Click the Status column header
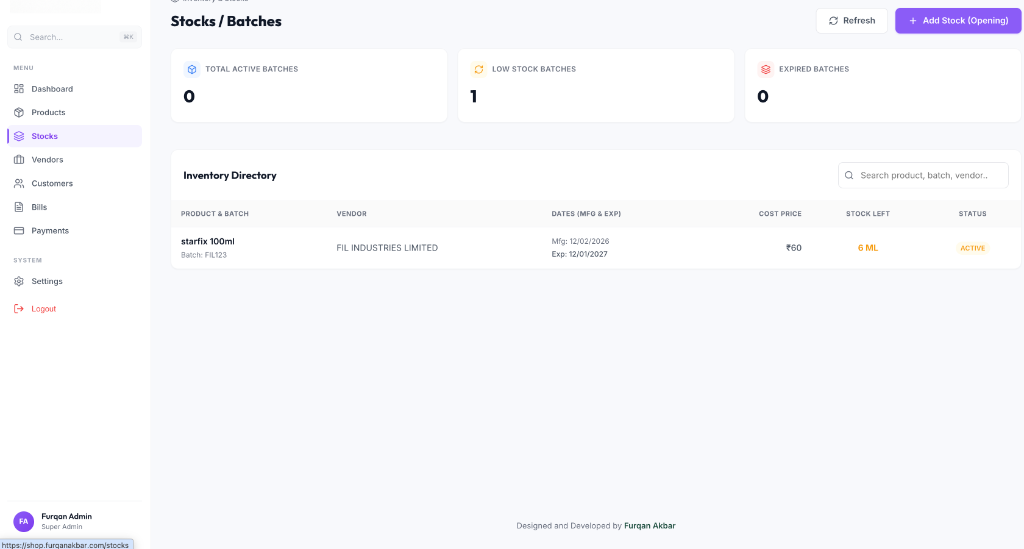The width and height of the screenshot is (1024, 549). tap(972, 214)
